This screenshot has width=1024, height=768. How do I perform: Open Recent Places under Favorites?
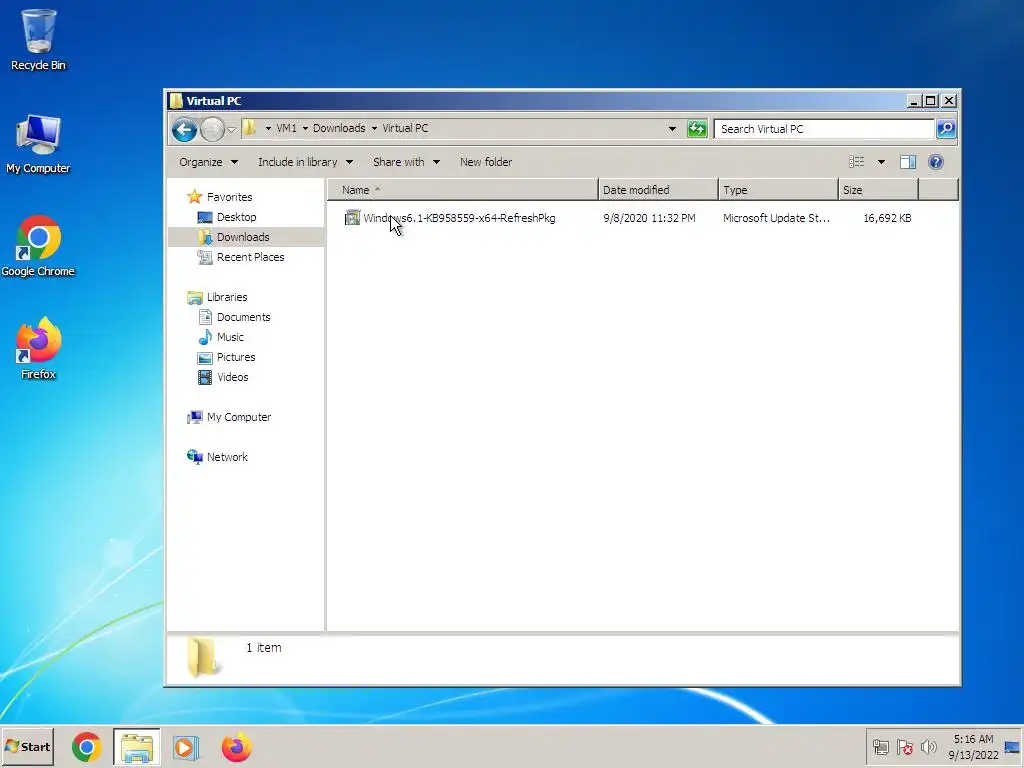tap(250, 257)
